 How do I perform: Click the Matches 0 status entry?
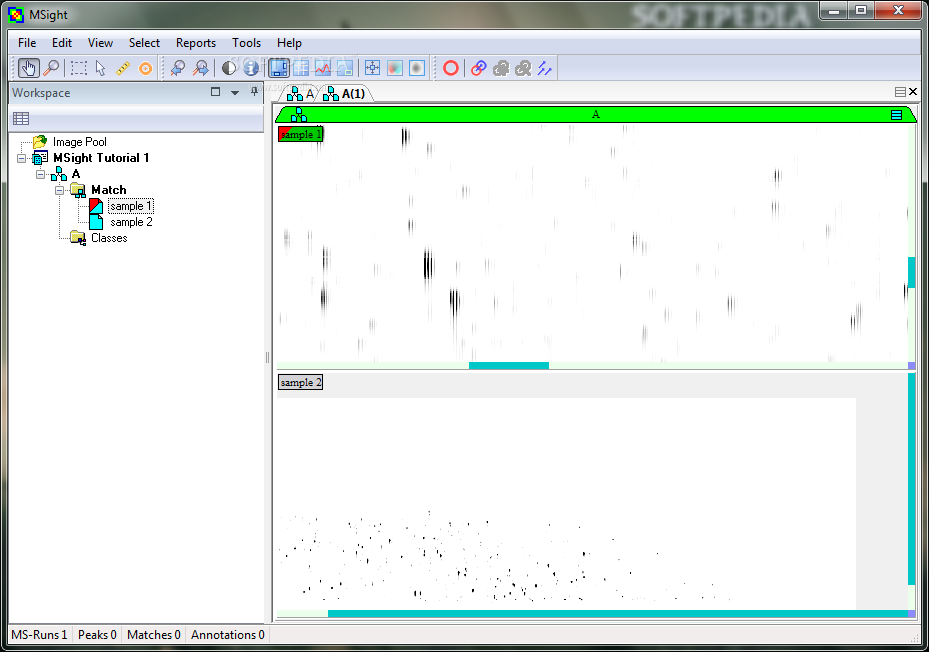pos(153,635)
